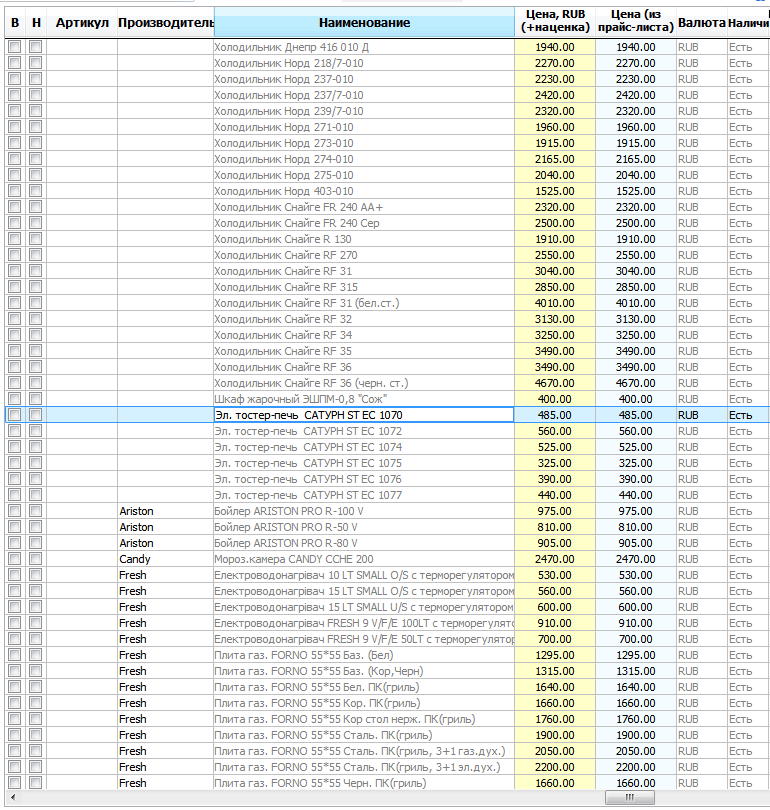The height and width of the screenshot is (810, 770).
Task: Click markup price 2470.00 for CANDY CCHE 200
Action: [555, 559]
